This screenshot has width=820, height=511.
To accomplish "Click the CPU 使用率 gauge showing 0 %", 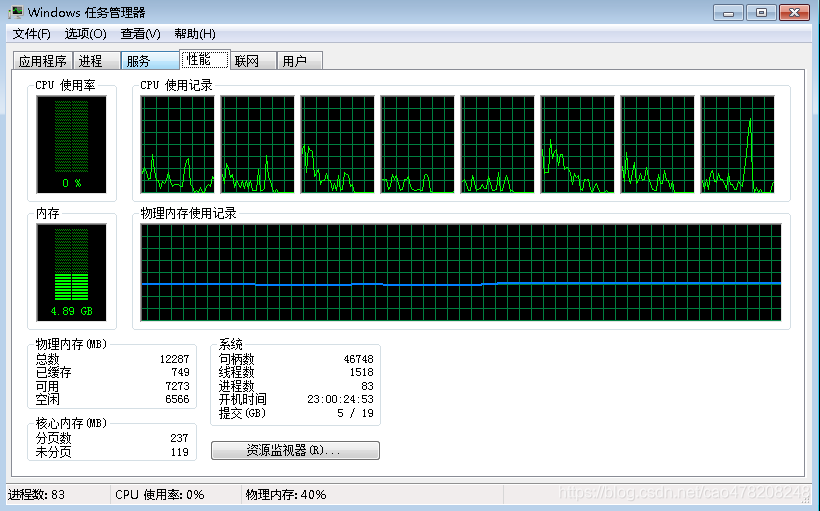I will tap(71, 144).
